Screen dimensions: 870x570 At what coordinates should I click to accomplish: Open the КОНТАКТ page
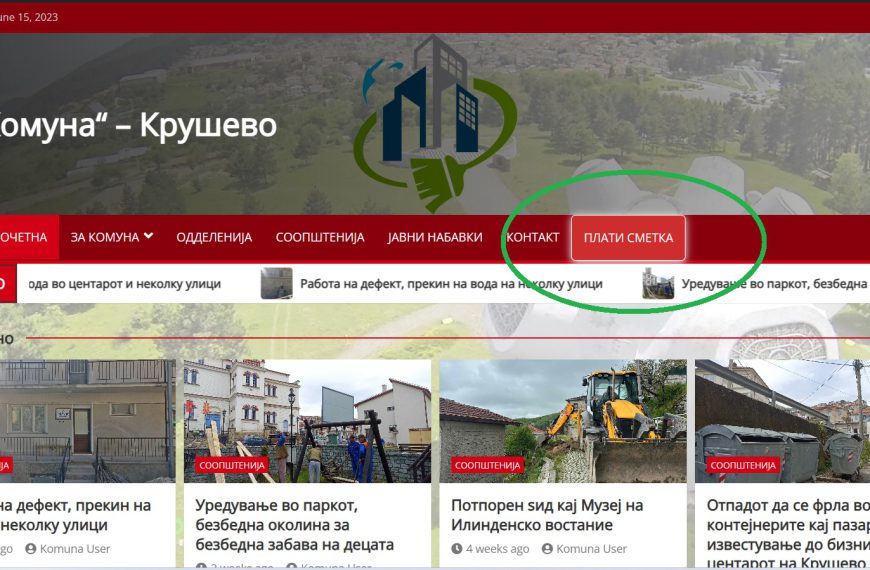coord(533,238)
